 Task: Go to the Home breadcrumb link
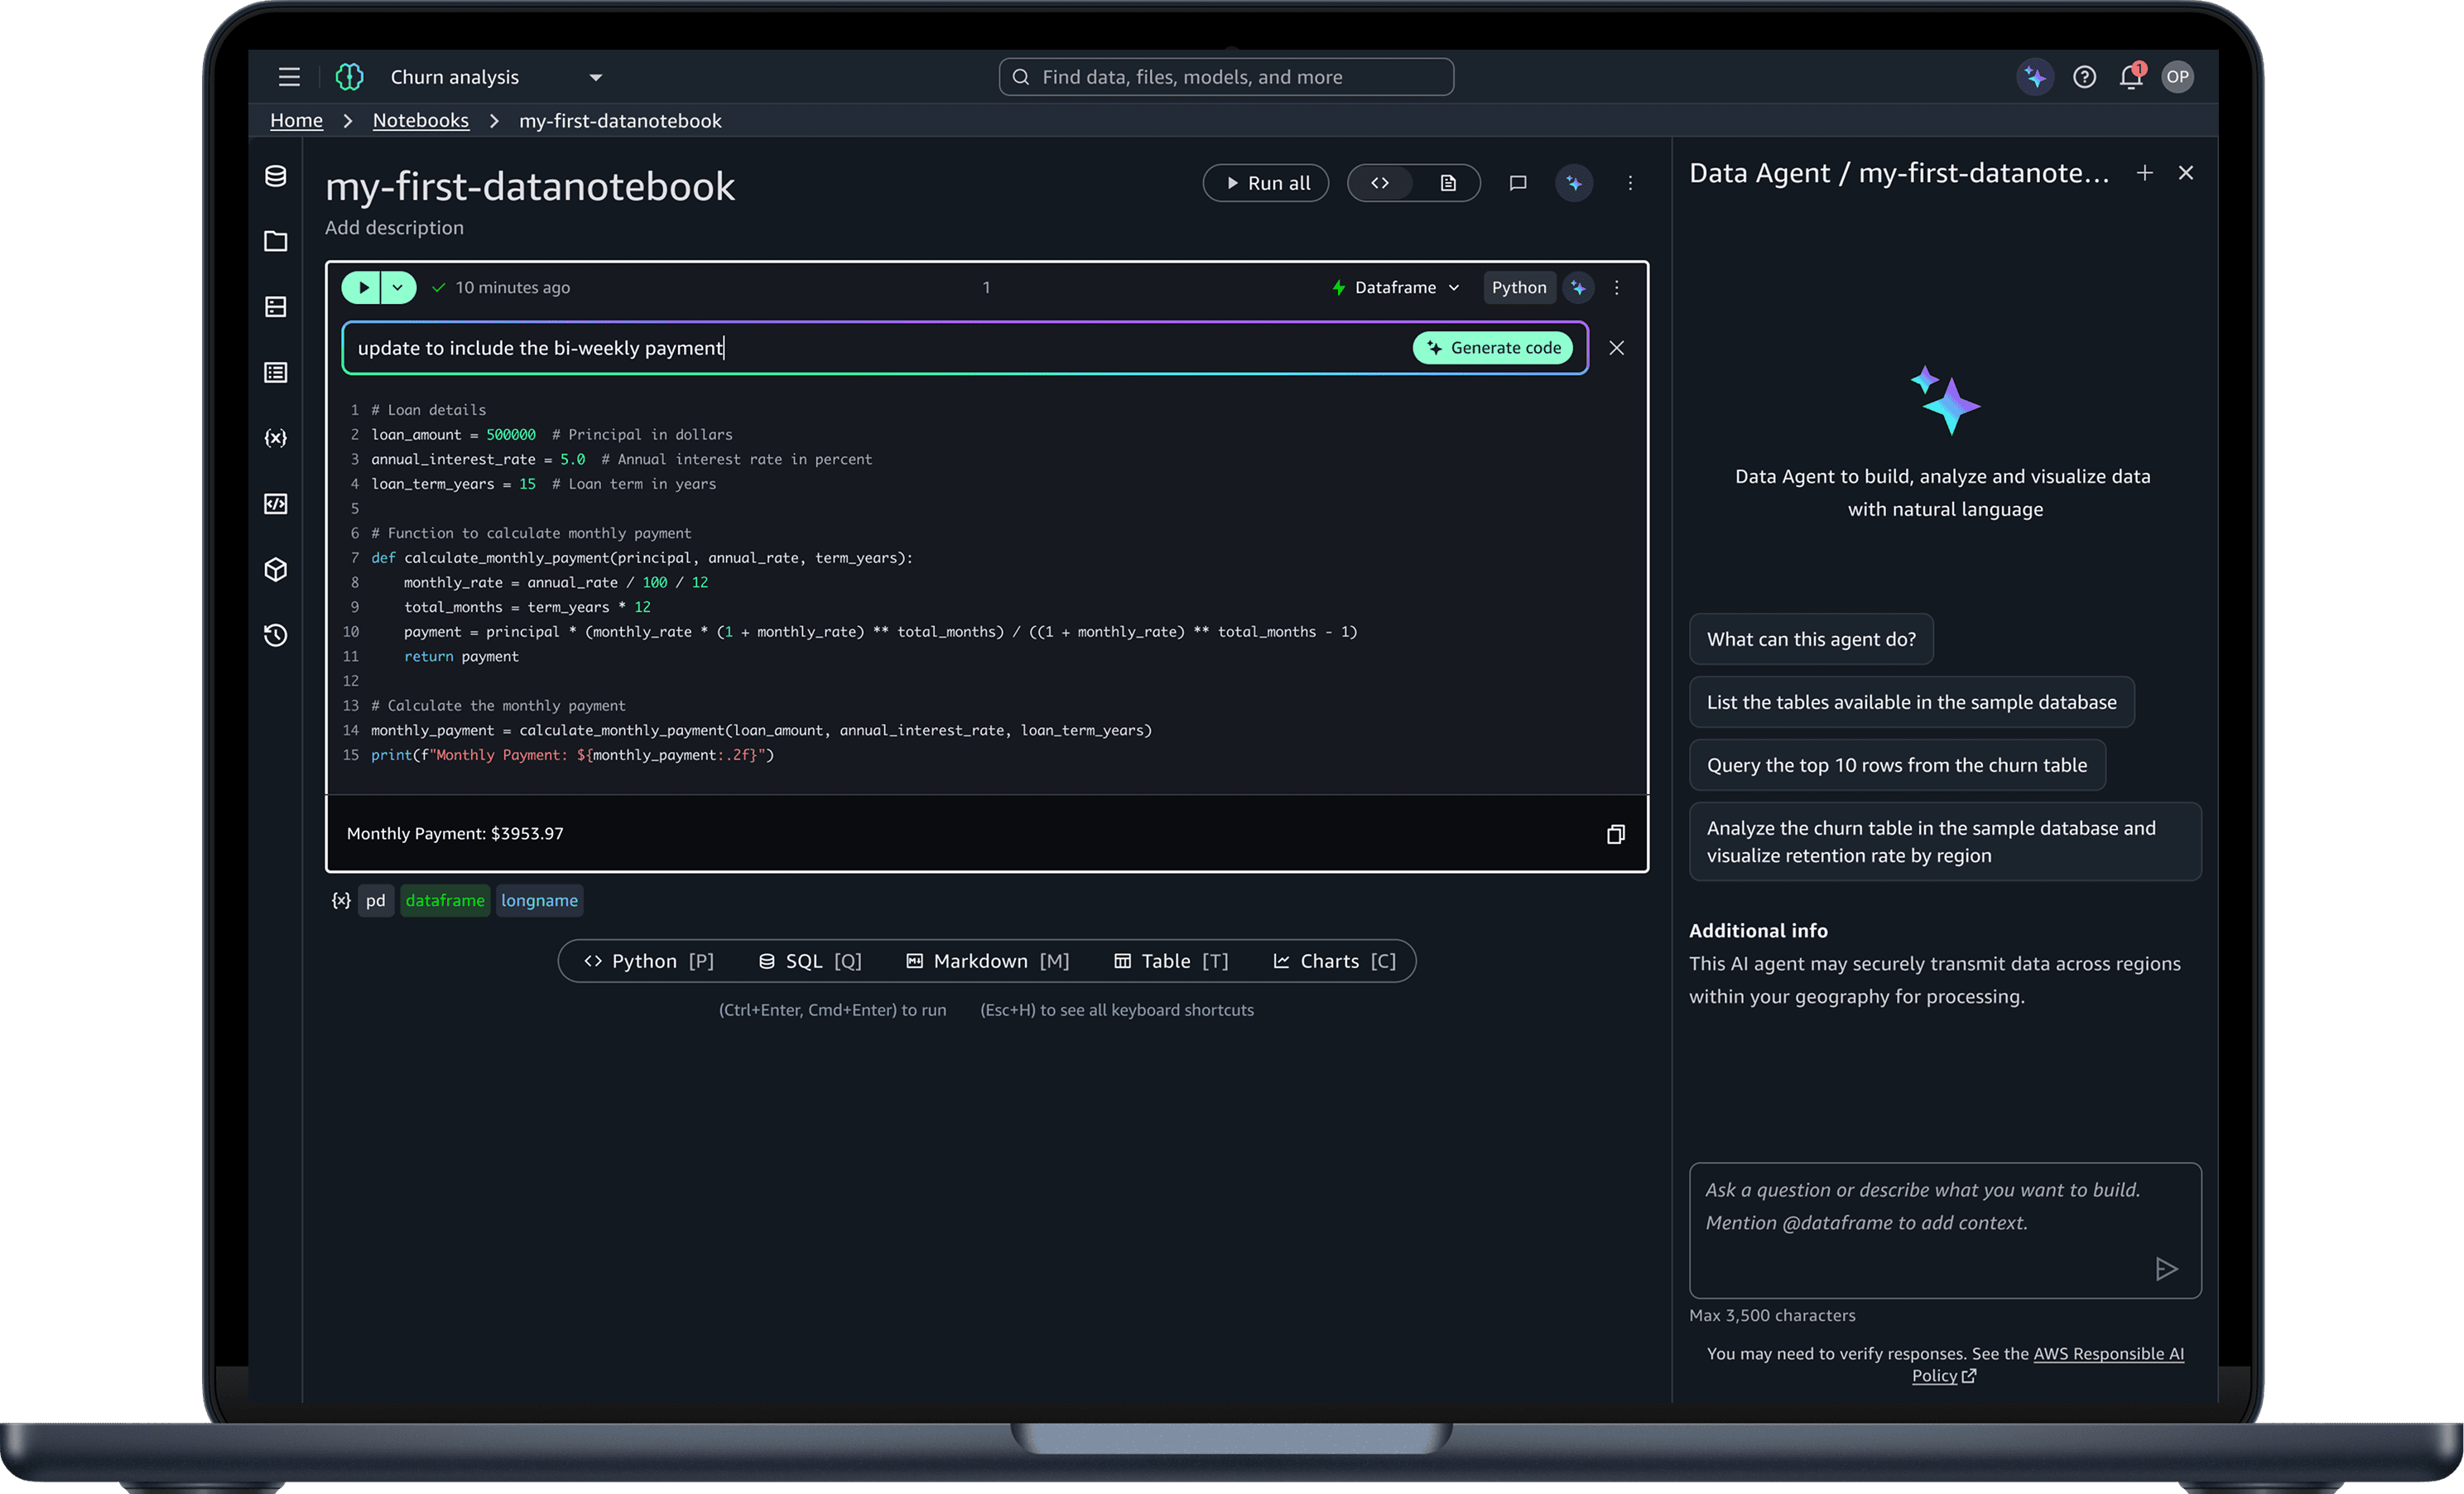point(296,121)
